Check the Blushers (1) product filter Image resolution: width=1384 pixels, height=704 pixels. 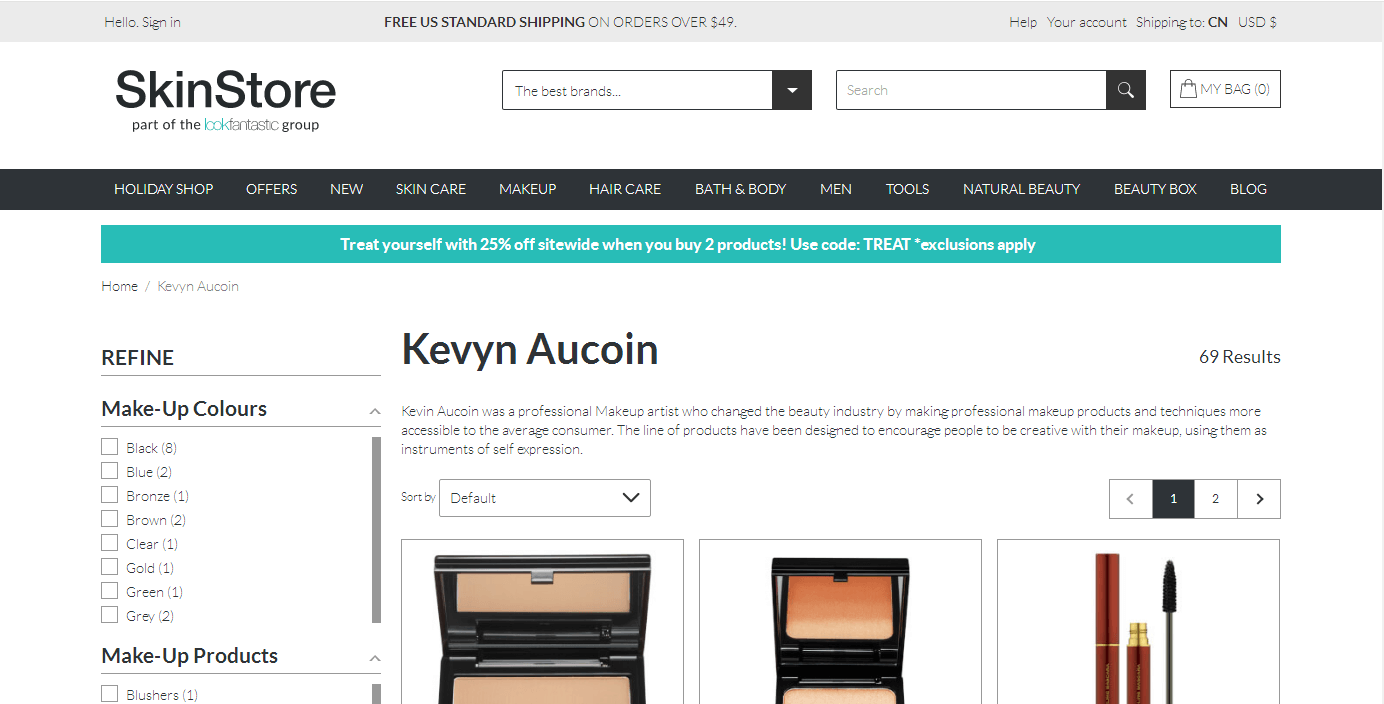click(110, 694)
